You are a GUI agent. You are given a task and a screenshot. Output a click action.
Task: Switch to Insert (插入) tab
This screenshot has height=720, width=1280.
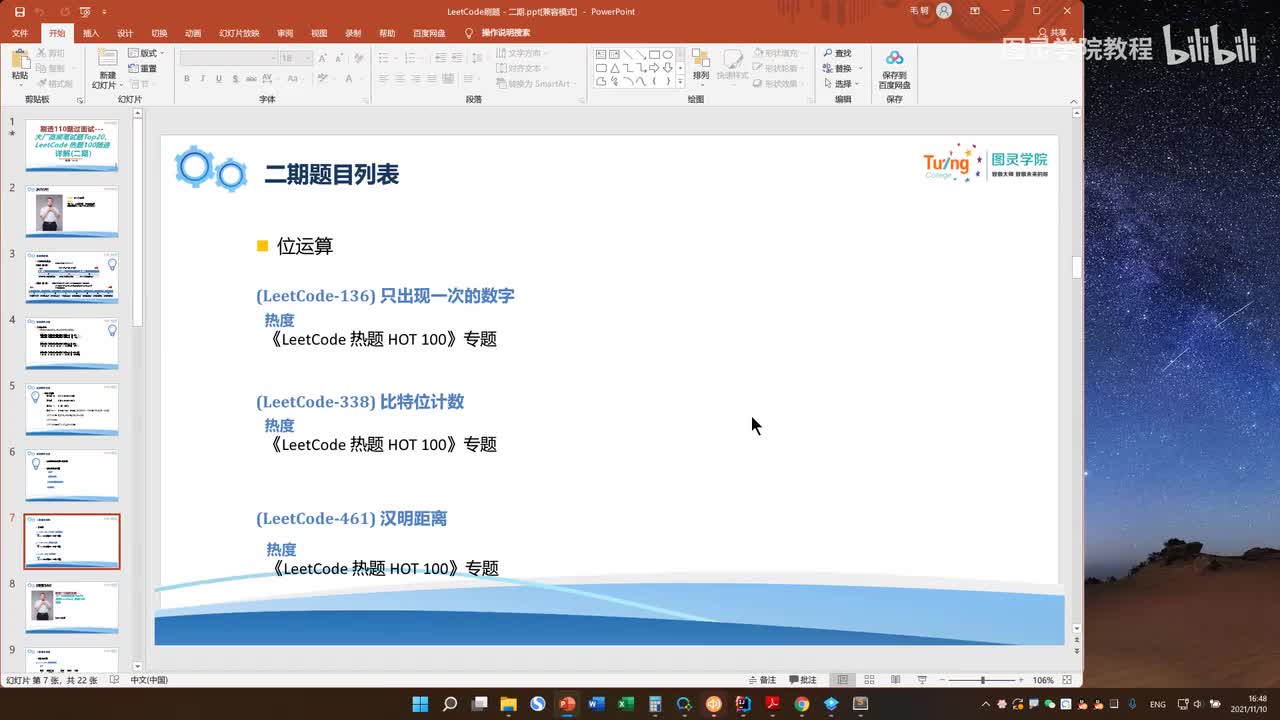coord(91,33)
